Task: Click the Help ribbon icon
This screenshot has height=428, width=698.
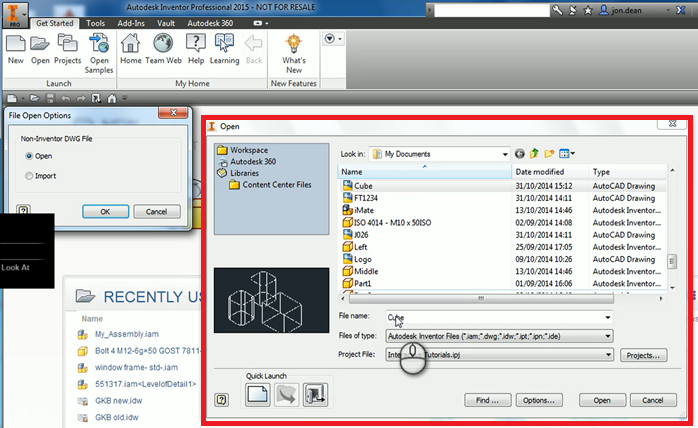Action: (196, 49)
